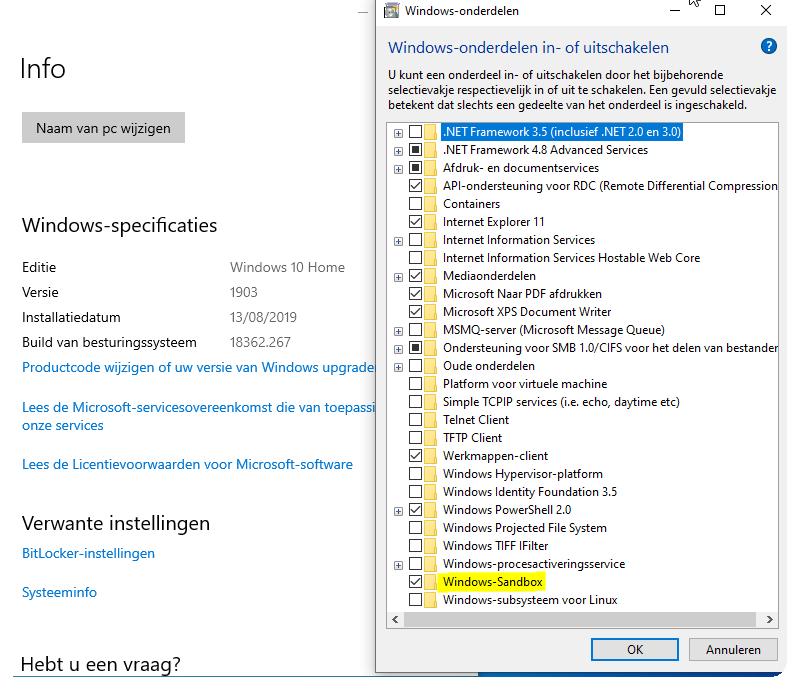787x677 pixels.
Task: Click the folder icon beside Internet Explorer 11
Action: pyautogui.click(x=431, y=222)
